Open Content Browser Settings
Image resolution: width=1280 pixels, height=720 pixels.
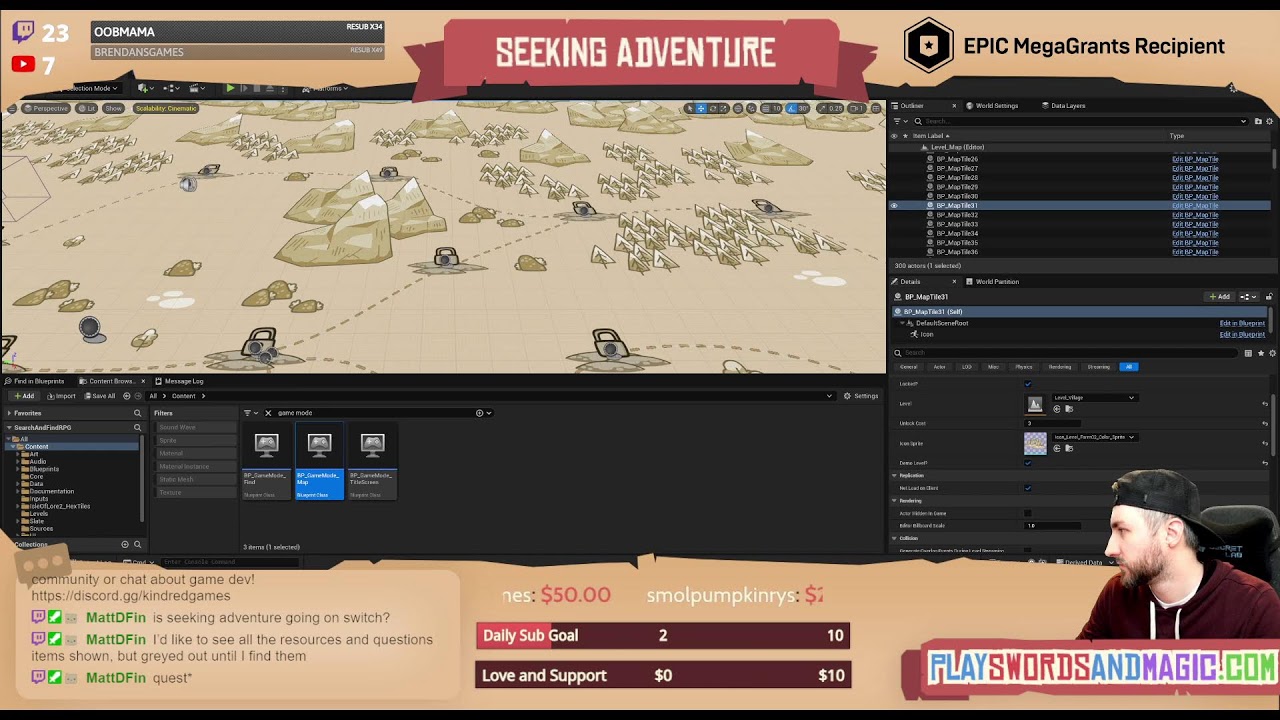pyautogui.click(x=861, y=396)
